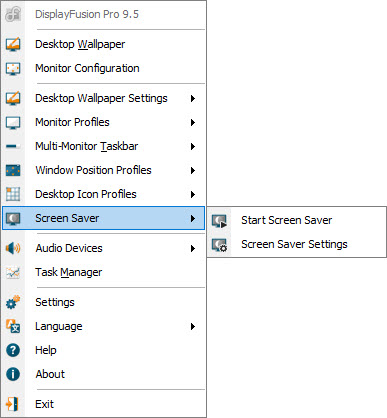Image resolution: width=387 pixels, height=418 pixels.
Task: Click the Screen Saver moon icon
Action: coord(13,219)
